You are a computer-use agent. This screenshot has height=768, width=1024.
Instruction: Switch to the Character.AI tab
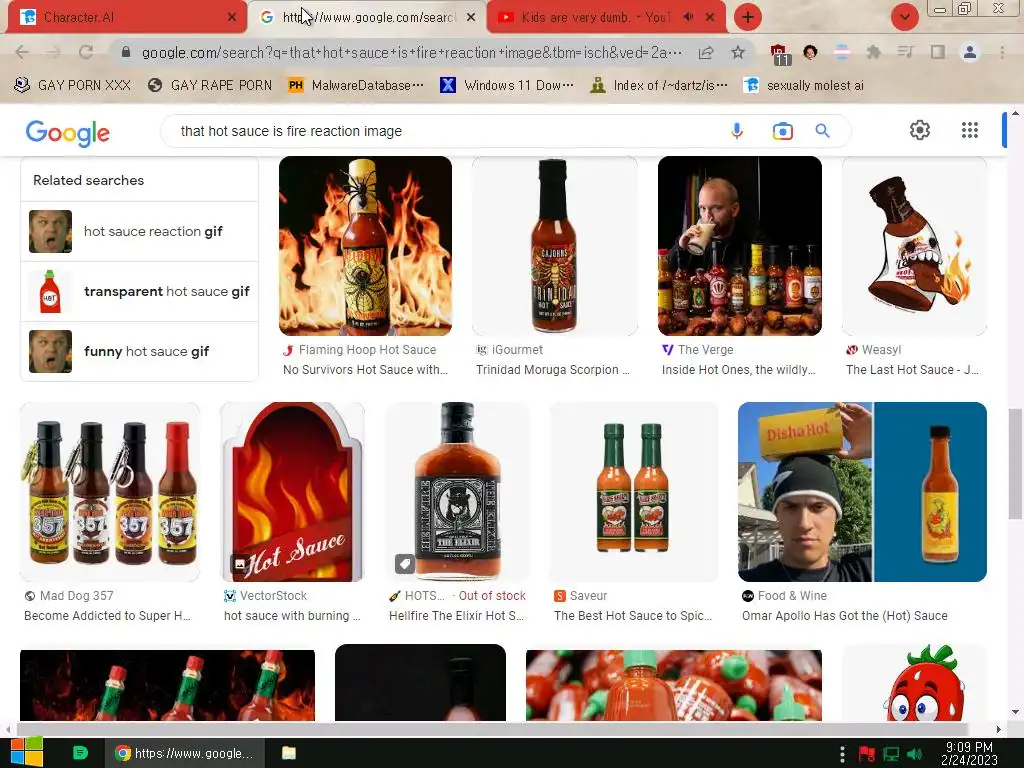[127, 17]
